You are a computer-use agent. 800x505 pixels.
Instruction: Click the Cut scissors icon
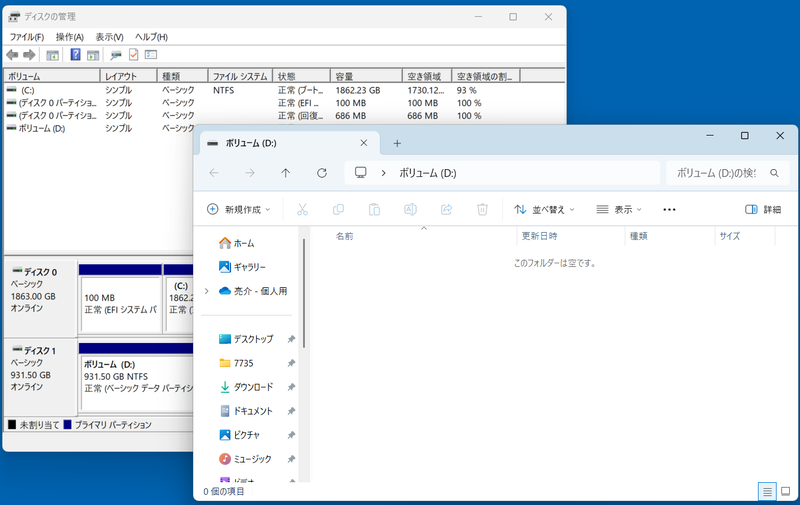302,209
